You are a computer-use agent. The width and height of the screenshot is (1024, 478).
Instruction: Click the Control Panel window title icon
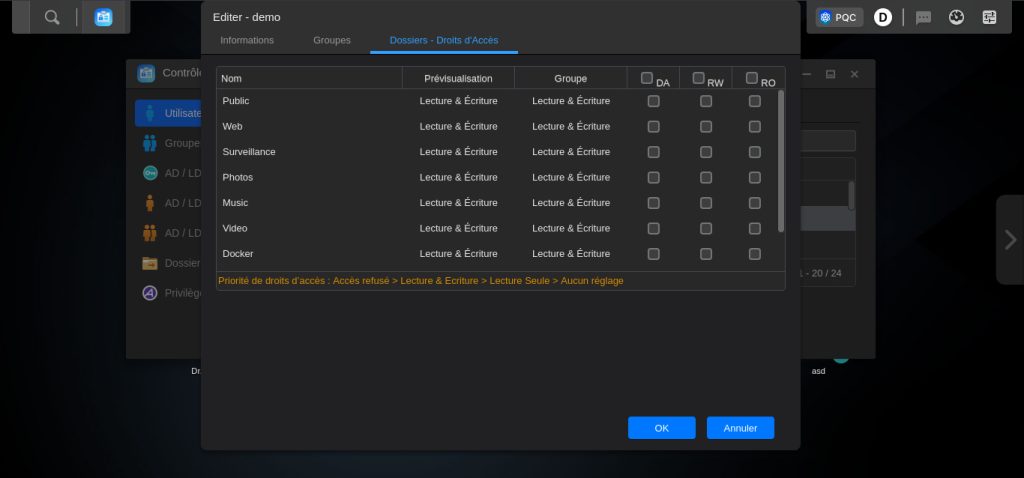146,73
